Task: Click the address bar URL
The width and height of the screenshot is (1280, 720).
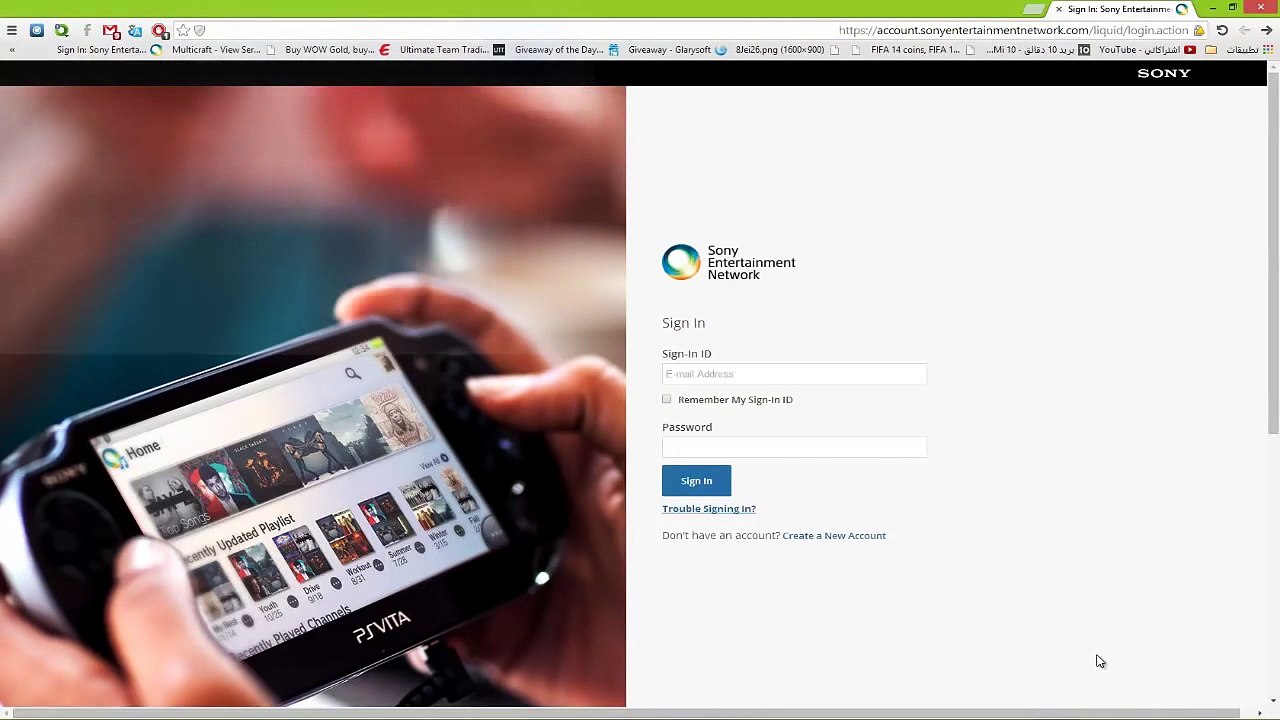Action: (x=1013, y=30)
